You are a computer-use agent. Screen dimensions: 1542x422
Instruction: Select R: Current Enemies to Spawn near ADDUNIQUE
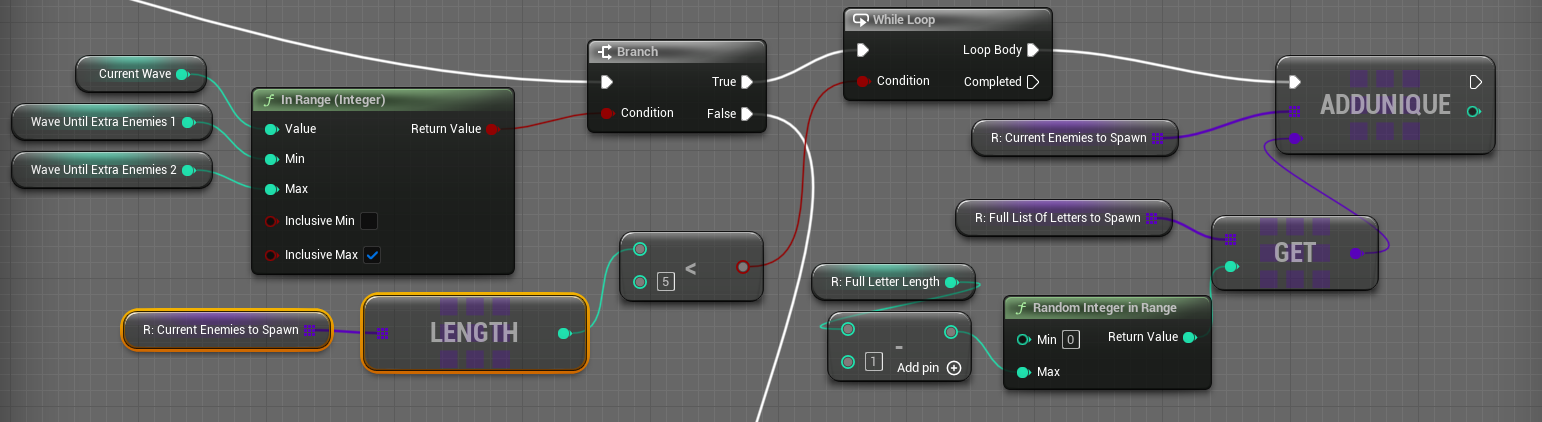[x=1075, y=138]
